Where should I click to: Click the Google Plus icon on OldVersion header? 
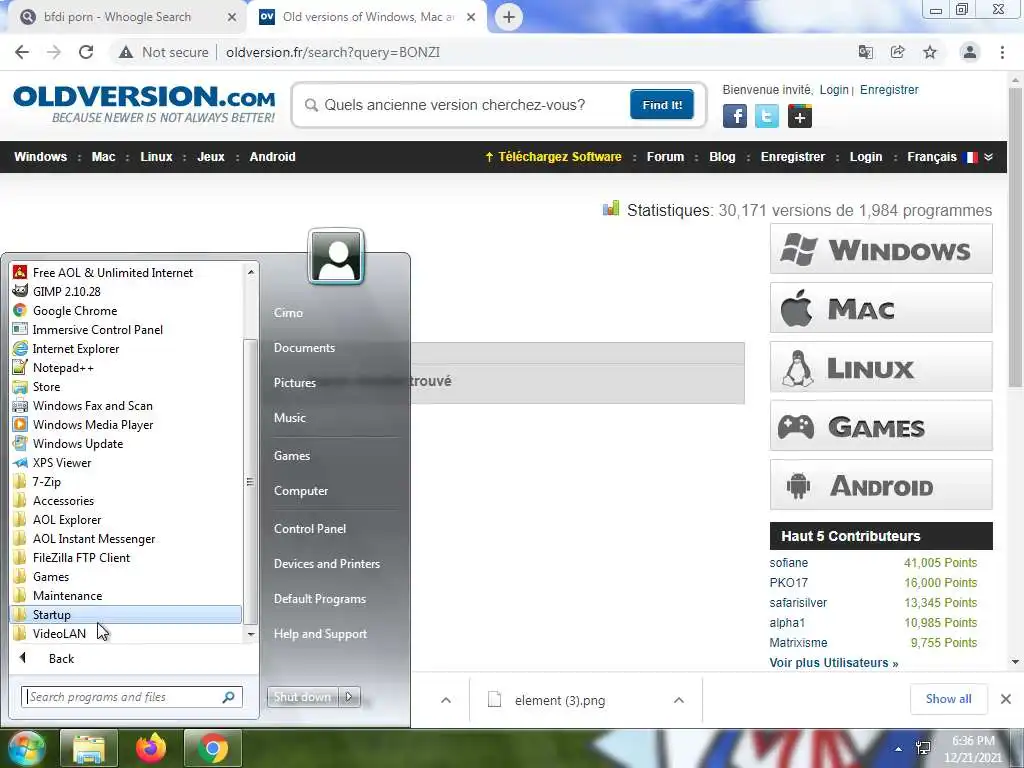coord(799,116)
